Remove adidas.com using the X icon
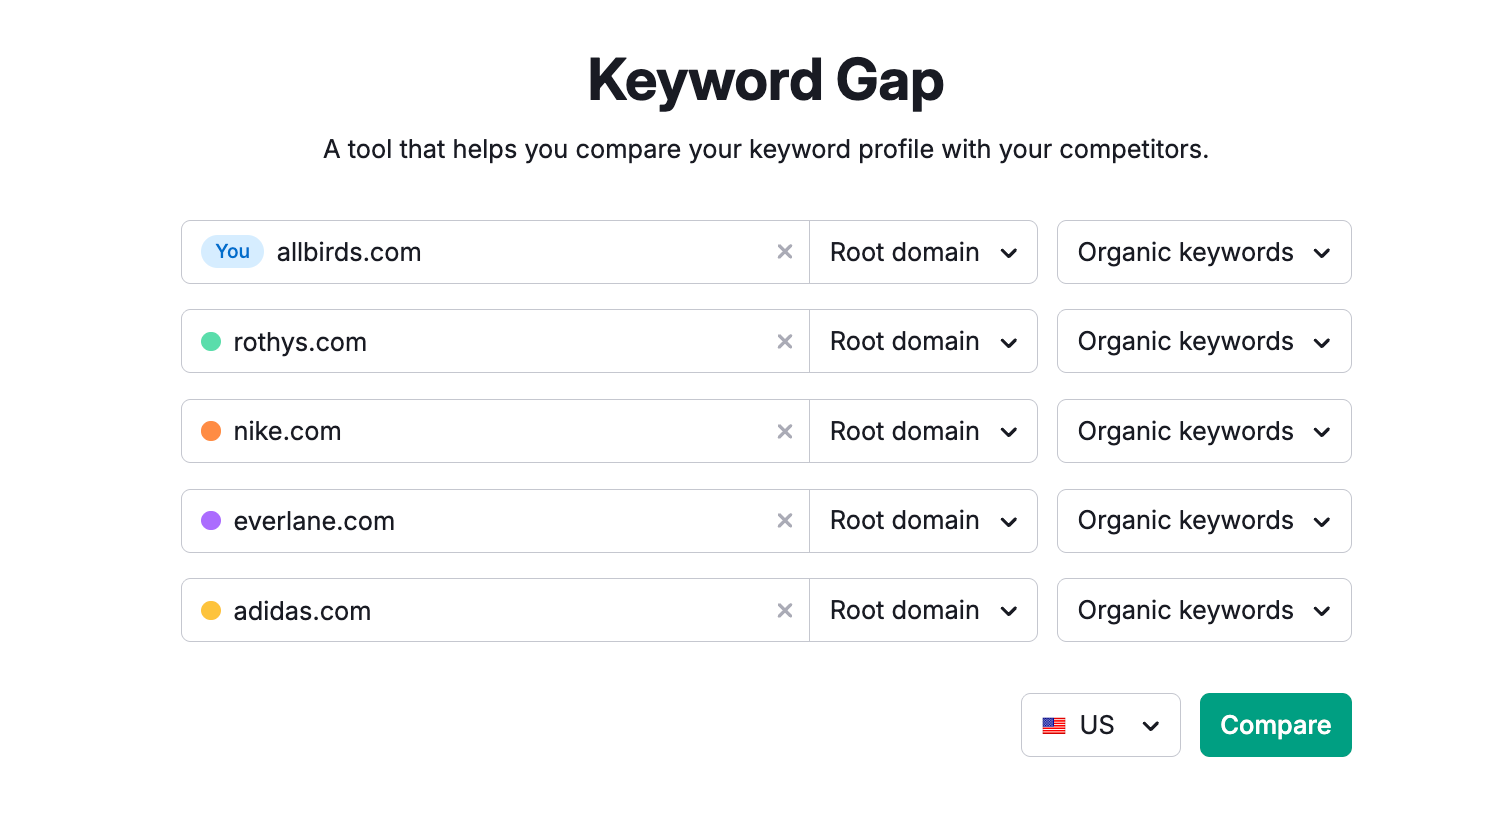Viewport: 1512px width, 818px height. coord(784,610)
